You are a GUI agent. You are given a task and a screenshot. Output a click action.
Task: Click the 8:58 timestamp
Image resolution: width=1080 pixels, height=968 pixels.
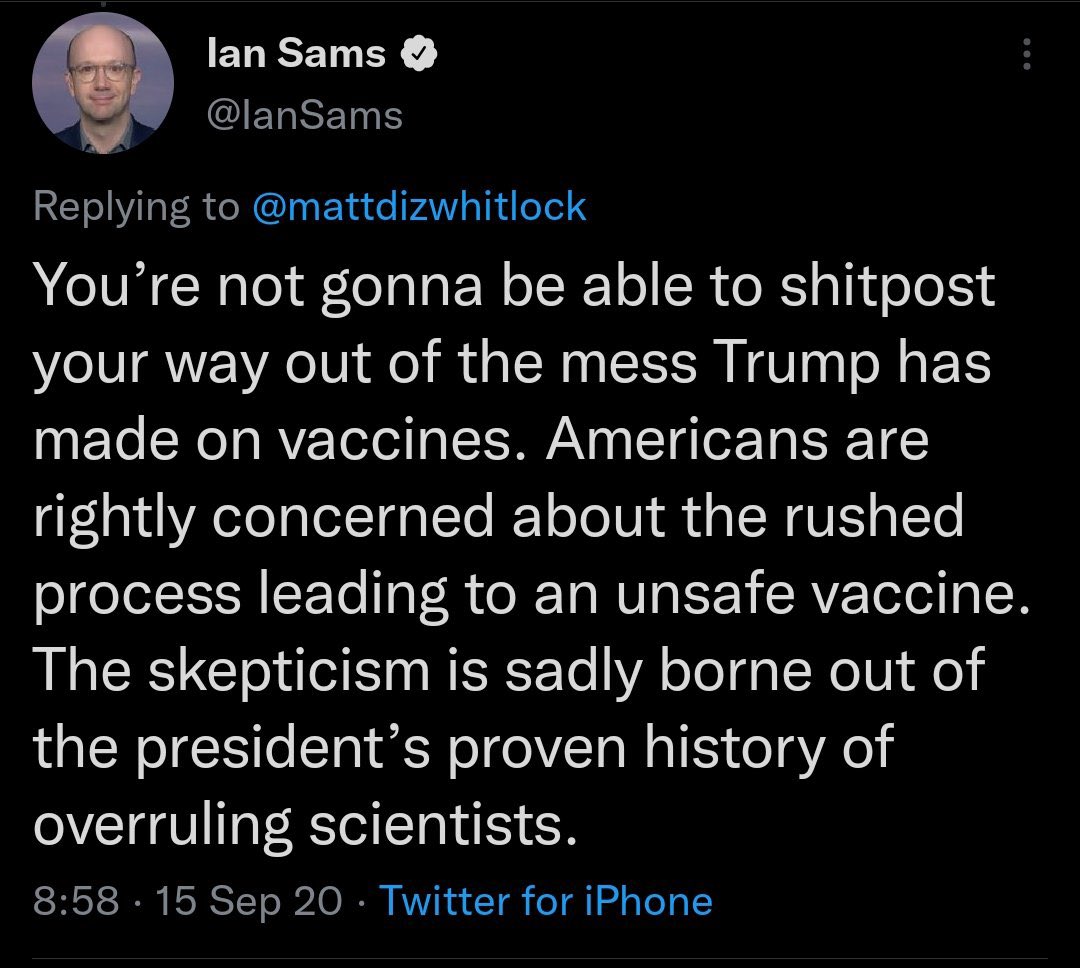point(76,900)
